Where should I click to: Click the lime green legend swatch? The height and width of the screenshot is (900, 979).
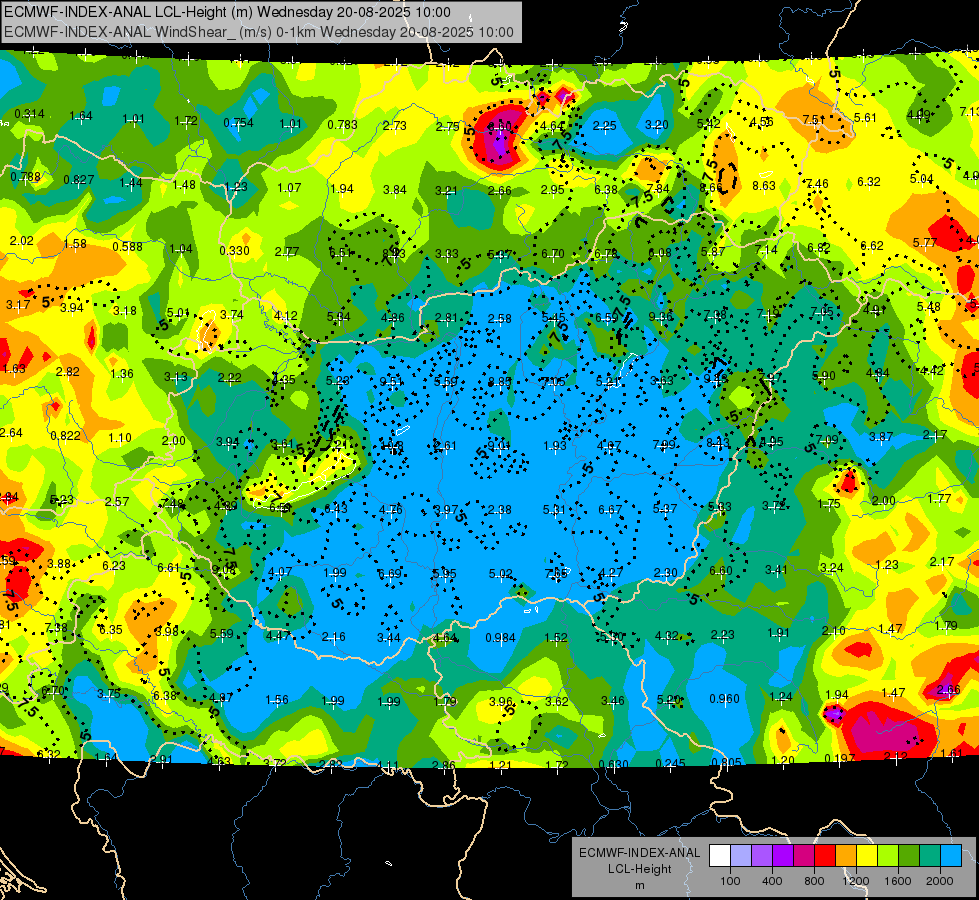tap(888, 856)
